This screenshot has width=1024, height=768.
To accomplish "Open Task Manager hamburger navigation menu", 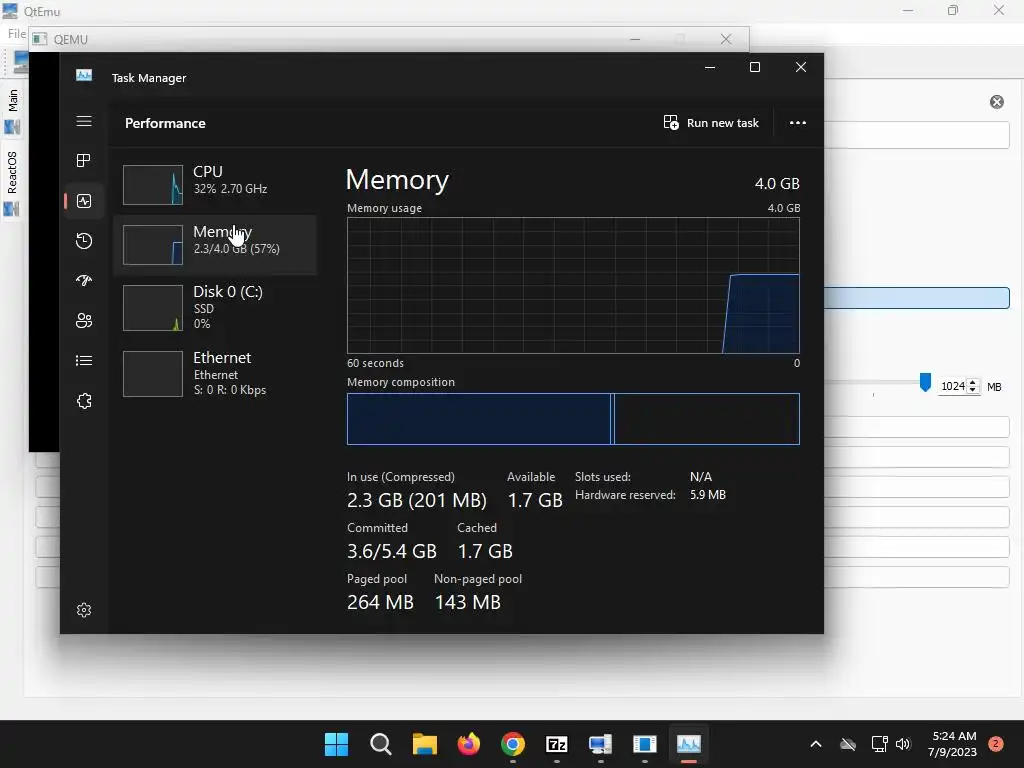I will pos(84,121).
